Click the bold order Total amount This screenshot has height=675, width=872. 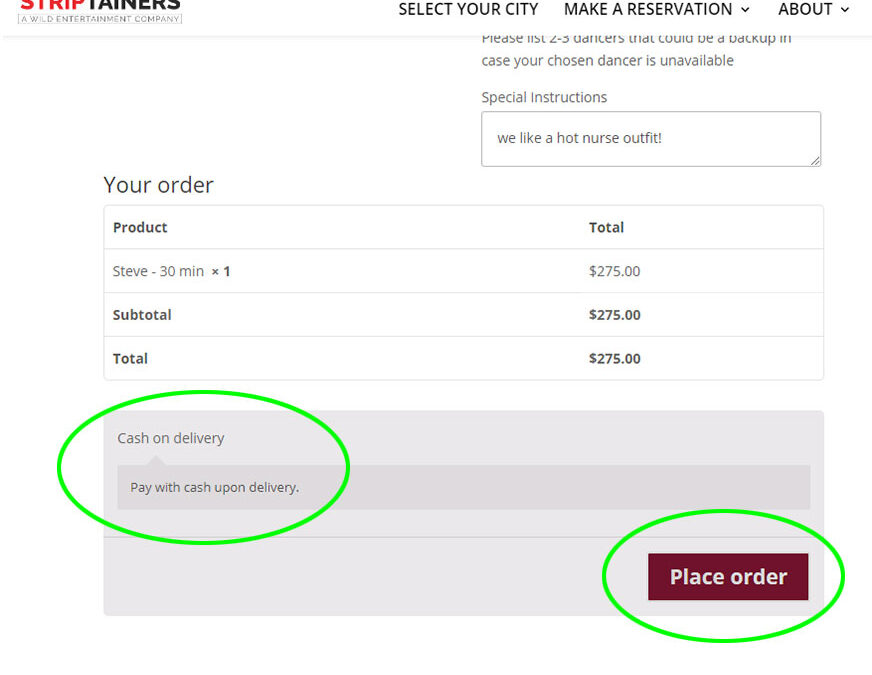click(615, 359)
